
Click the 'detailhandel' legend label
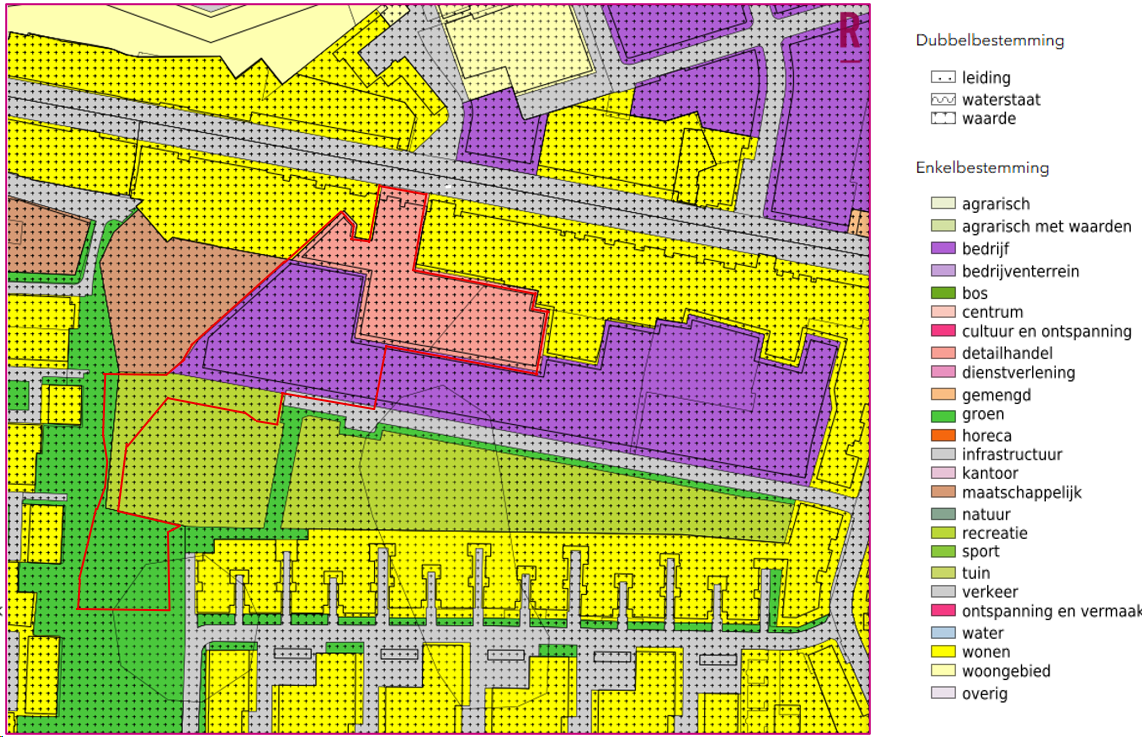pos(1007,354)
